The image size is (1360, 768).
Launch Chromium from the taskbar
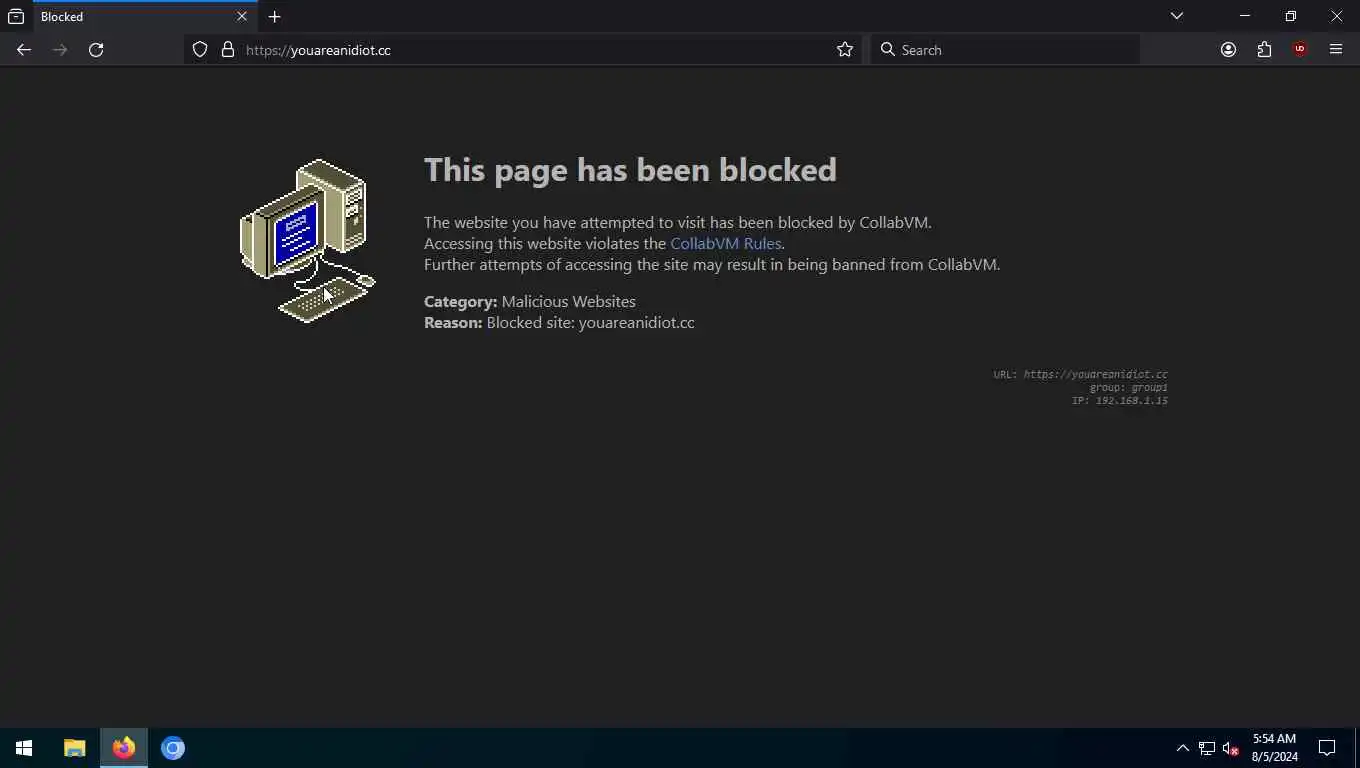[x=173, y=748]
